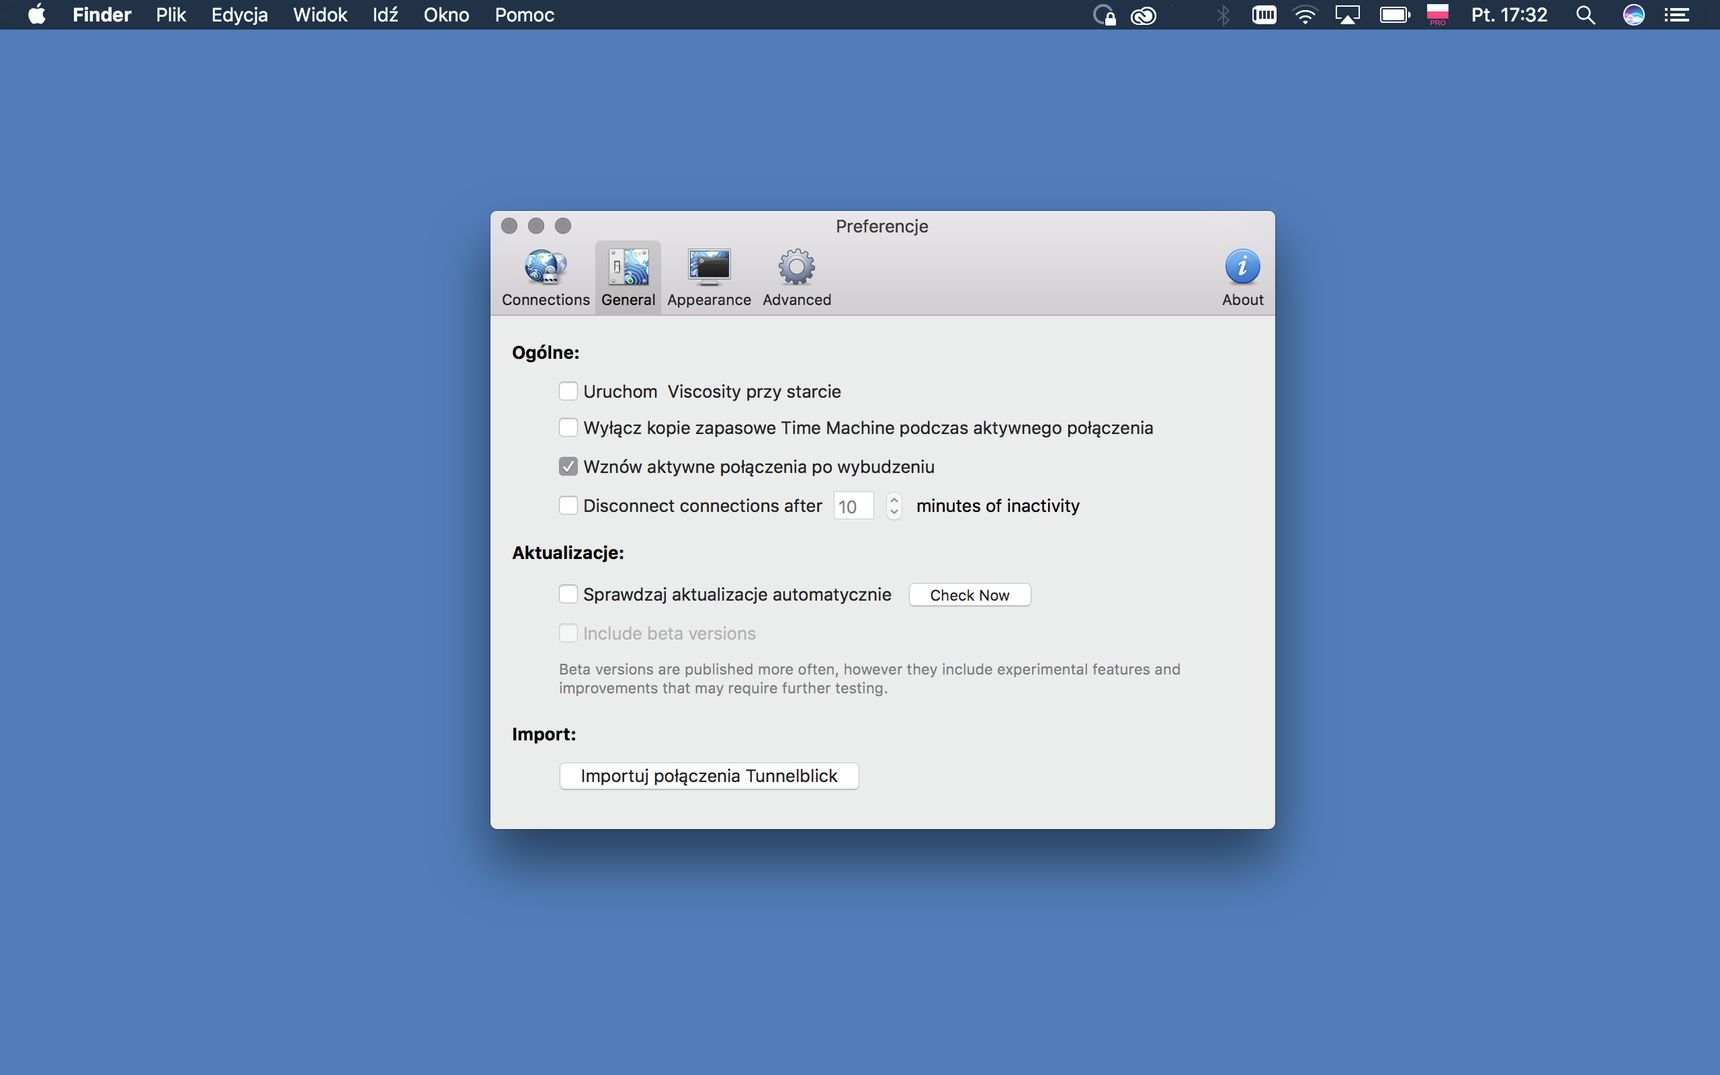The width and height of the screenshot is (1720, 1075).
Task: Click the Ogólne section heading
Action: click(x=545, y=352)
